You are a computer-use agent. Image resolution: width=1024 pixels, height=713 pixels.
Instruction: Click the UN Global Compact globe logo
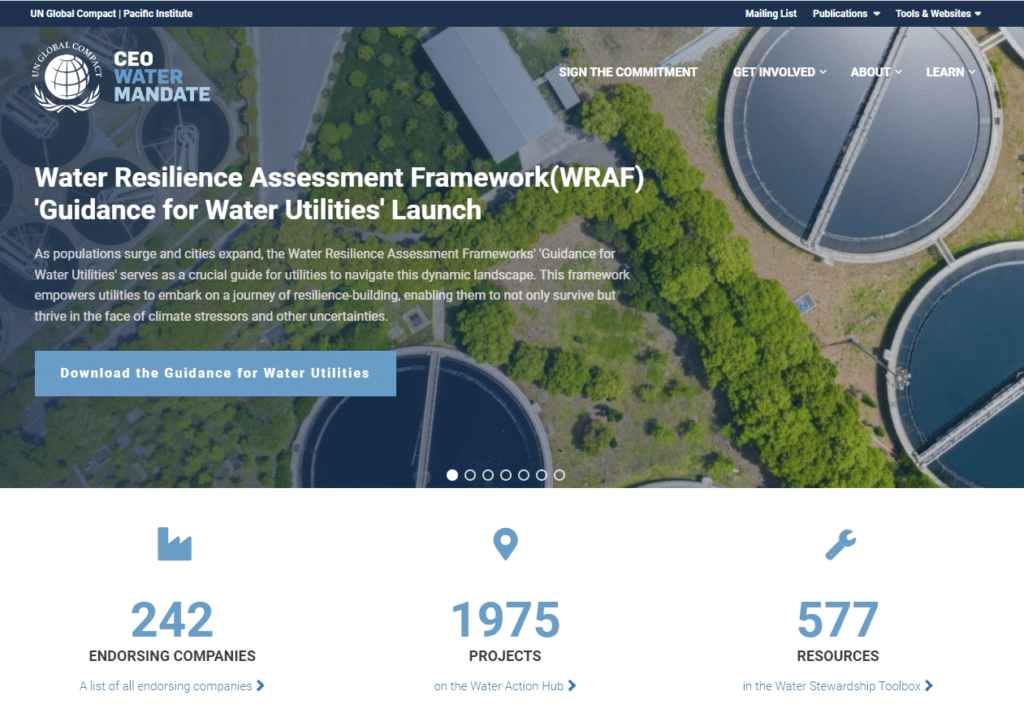pyautogui.click(x=67, y=77)
